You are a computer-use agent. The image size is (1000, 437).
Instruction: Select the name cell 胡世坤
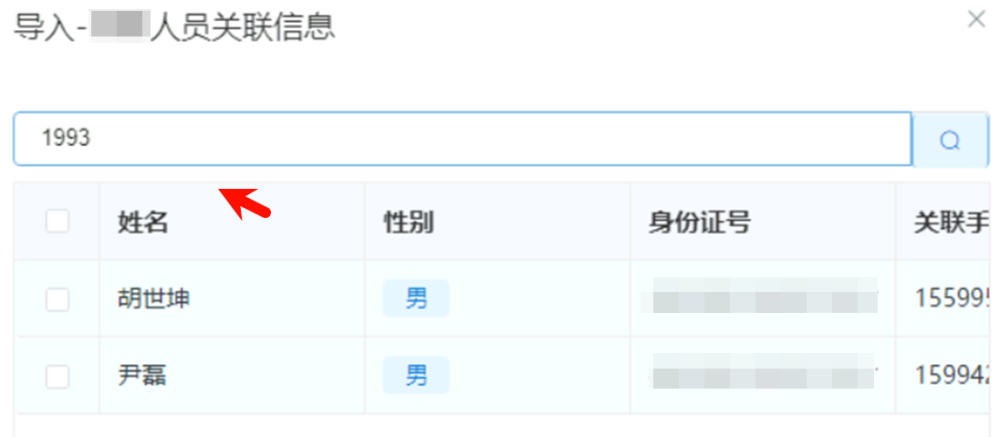(x=154, y=298)
